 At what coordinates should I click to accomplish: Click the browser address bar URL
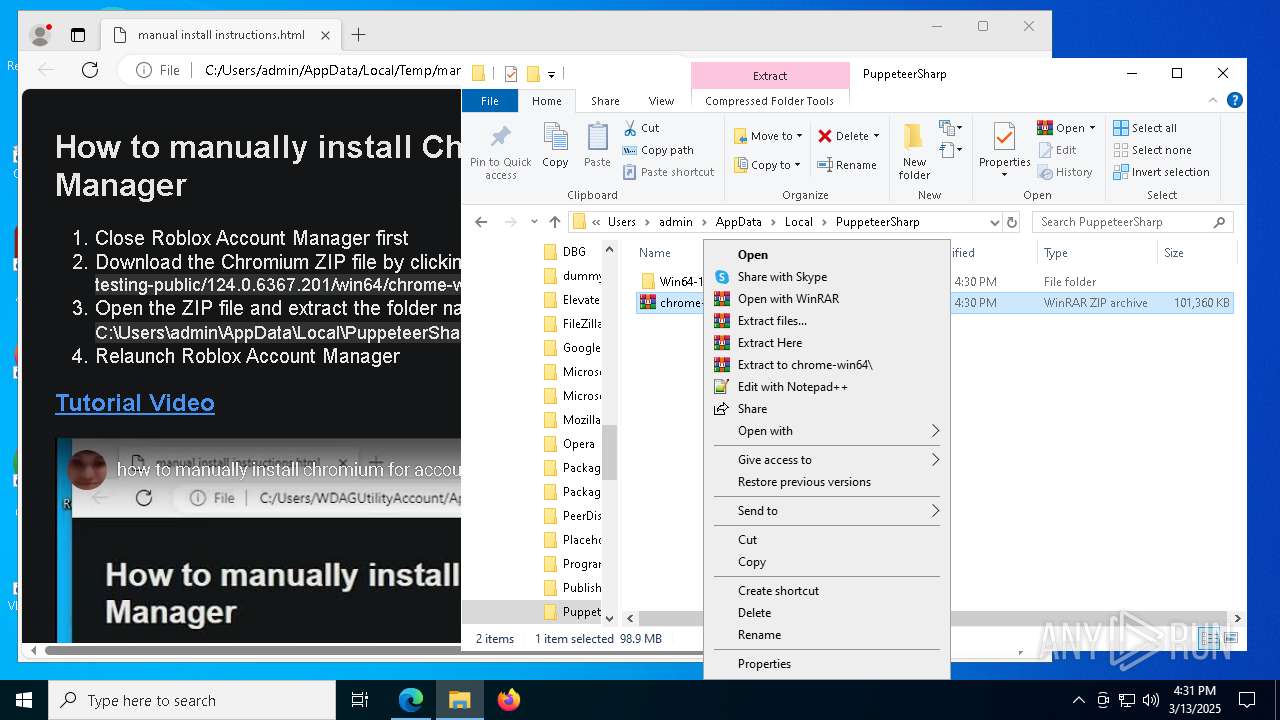333,70
